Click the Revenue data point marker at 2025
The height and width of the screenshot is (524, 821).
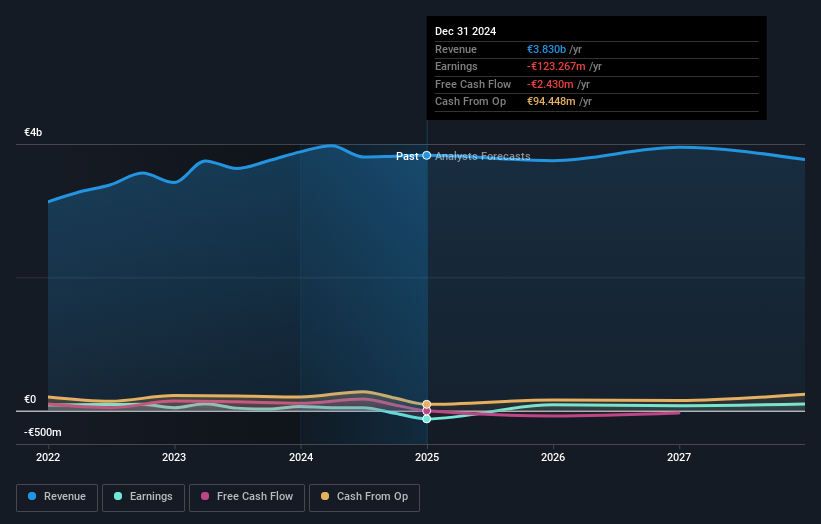[x=427, y=155]
